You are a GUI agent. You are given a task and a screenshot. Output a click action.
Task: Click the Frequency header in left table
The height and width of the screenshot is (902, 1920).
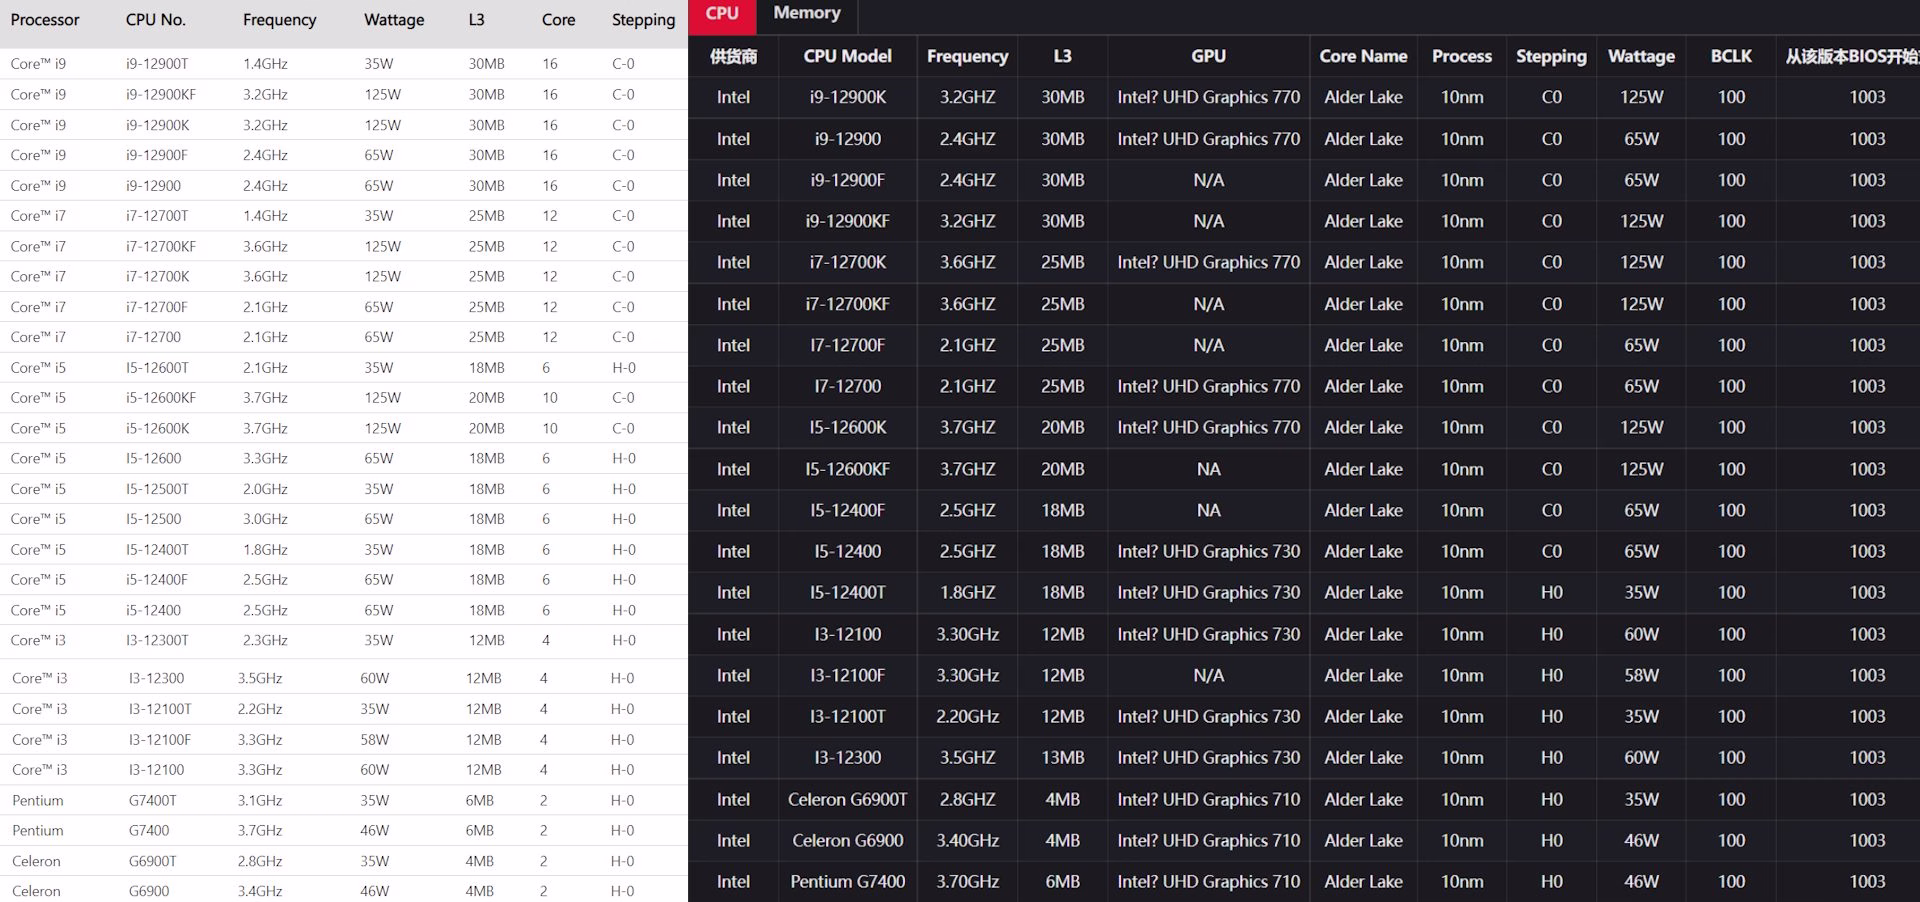click(x=279, y=20)
